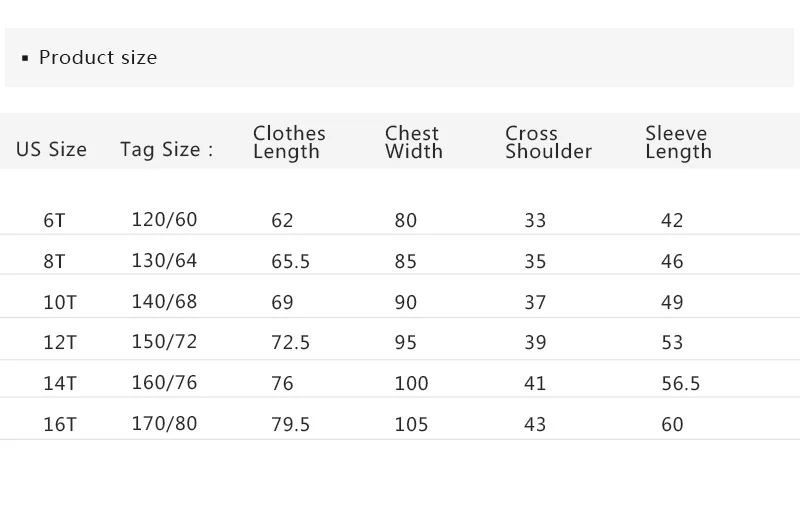Select the Cross Shoulder column header
Viewport: 800px width, 529px height.
(x=548, y=142)
